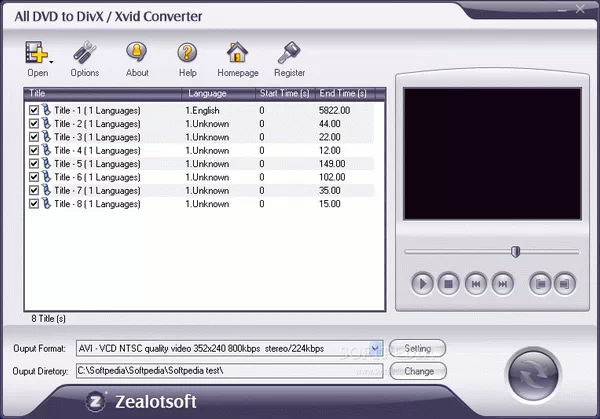Click the End Time (s) column header
Image resolution: width=600 pixels, height=419 pixels.
(x=345, y=93)
